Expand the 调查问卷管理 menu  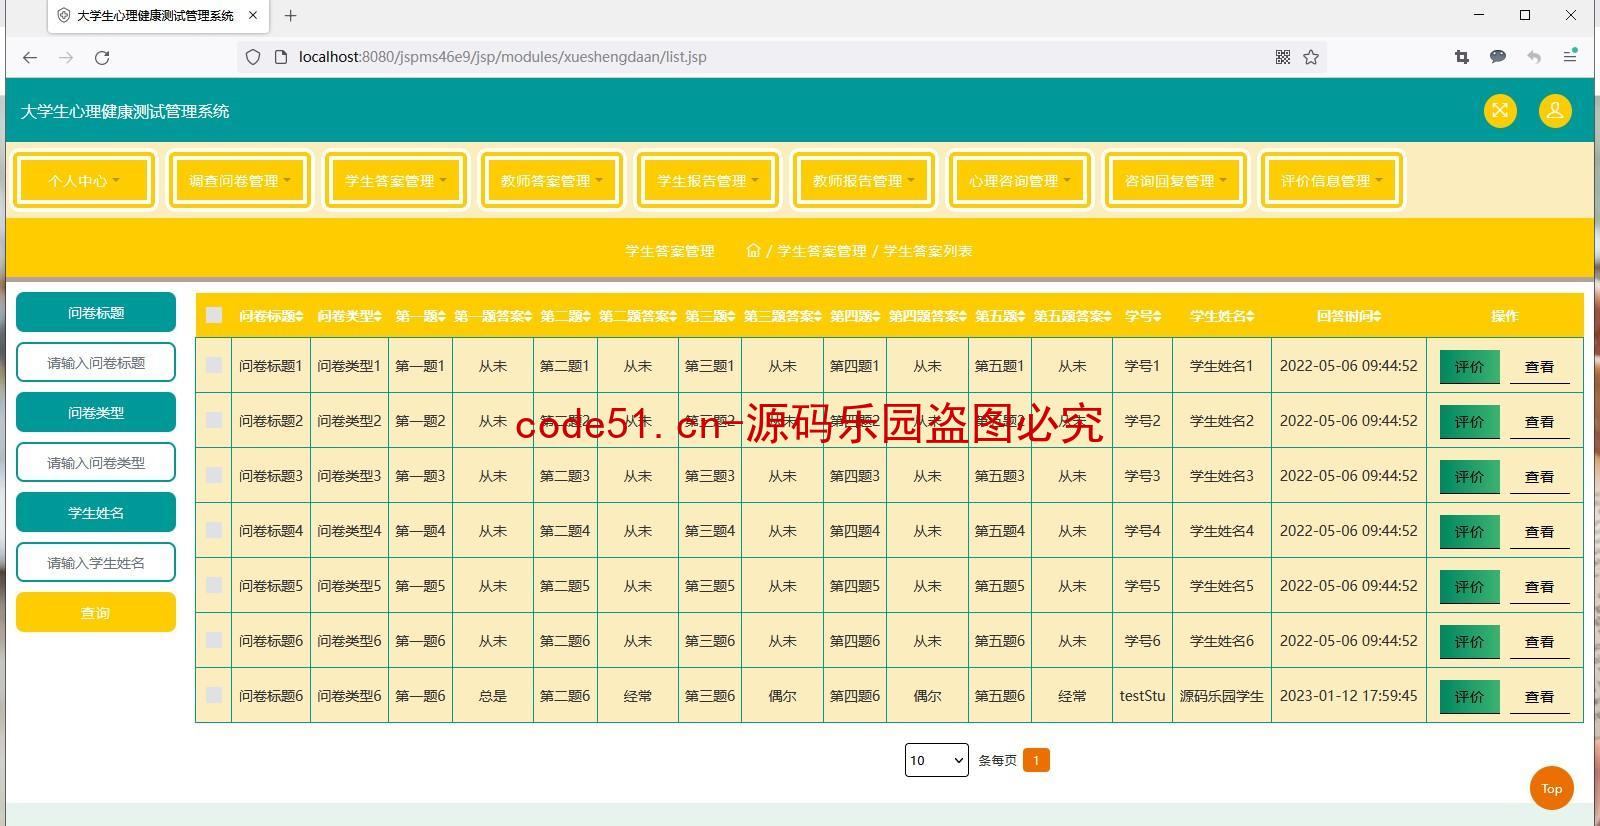click(240, 180)
